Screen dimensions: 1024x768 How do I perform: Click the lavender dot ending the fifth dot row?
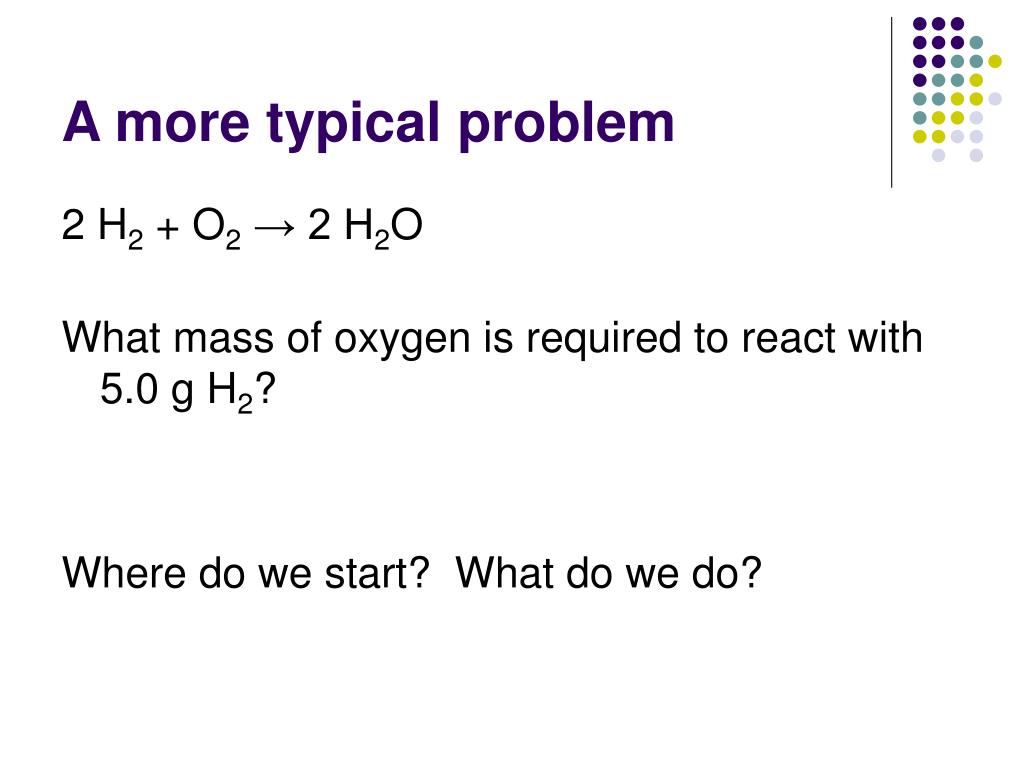click(995, 99)
